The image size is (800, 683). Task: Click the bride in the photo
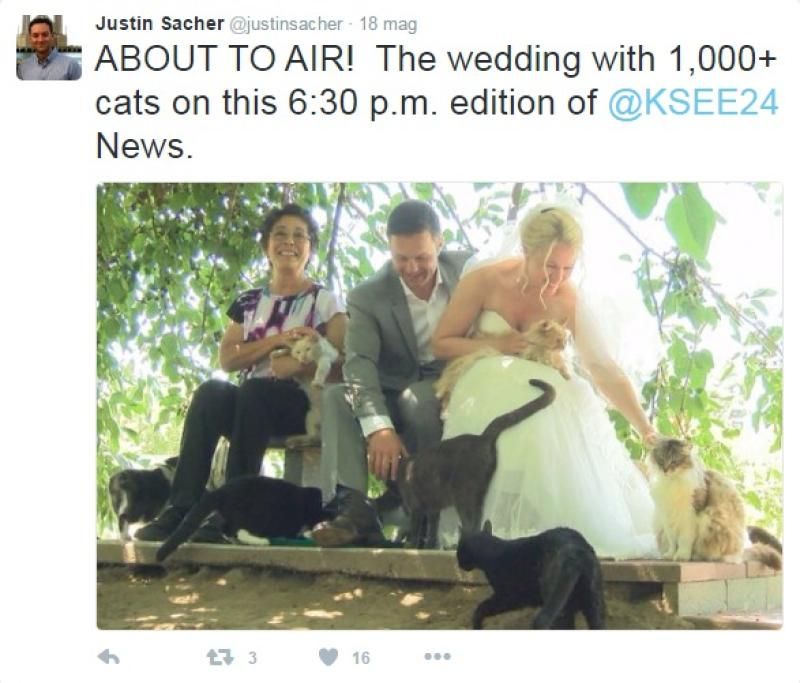pos(551,377)
